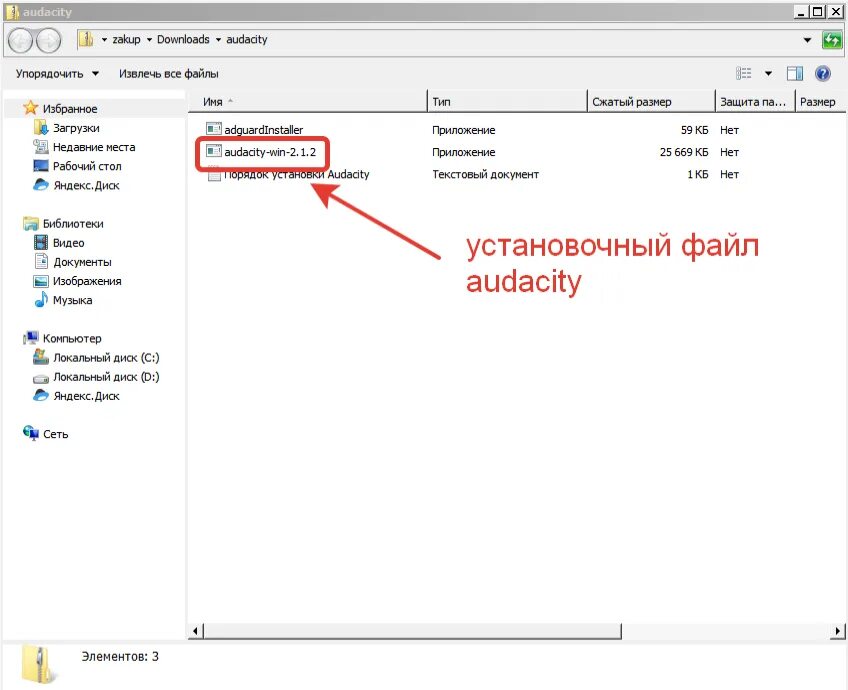Viewport: 848px width, 690px height.
Task: Click the adguardInstaller application icon
Action: (214, 129)
